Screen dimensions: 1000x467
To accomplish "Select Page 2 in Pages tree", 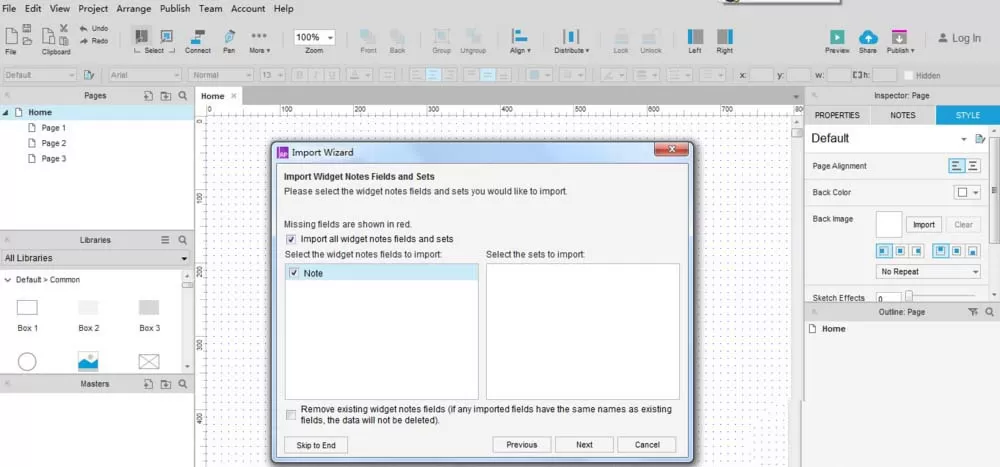I will [x=54, y=144].
